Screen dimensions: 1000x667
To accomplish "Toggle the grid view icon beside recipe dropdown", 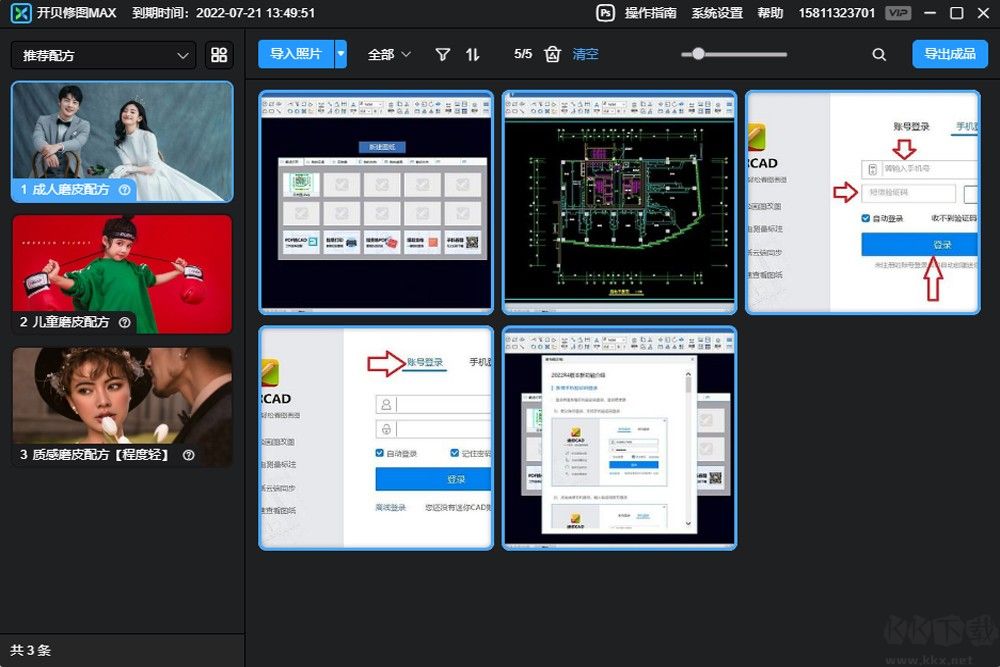I will (x=218, y=55).
